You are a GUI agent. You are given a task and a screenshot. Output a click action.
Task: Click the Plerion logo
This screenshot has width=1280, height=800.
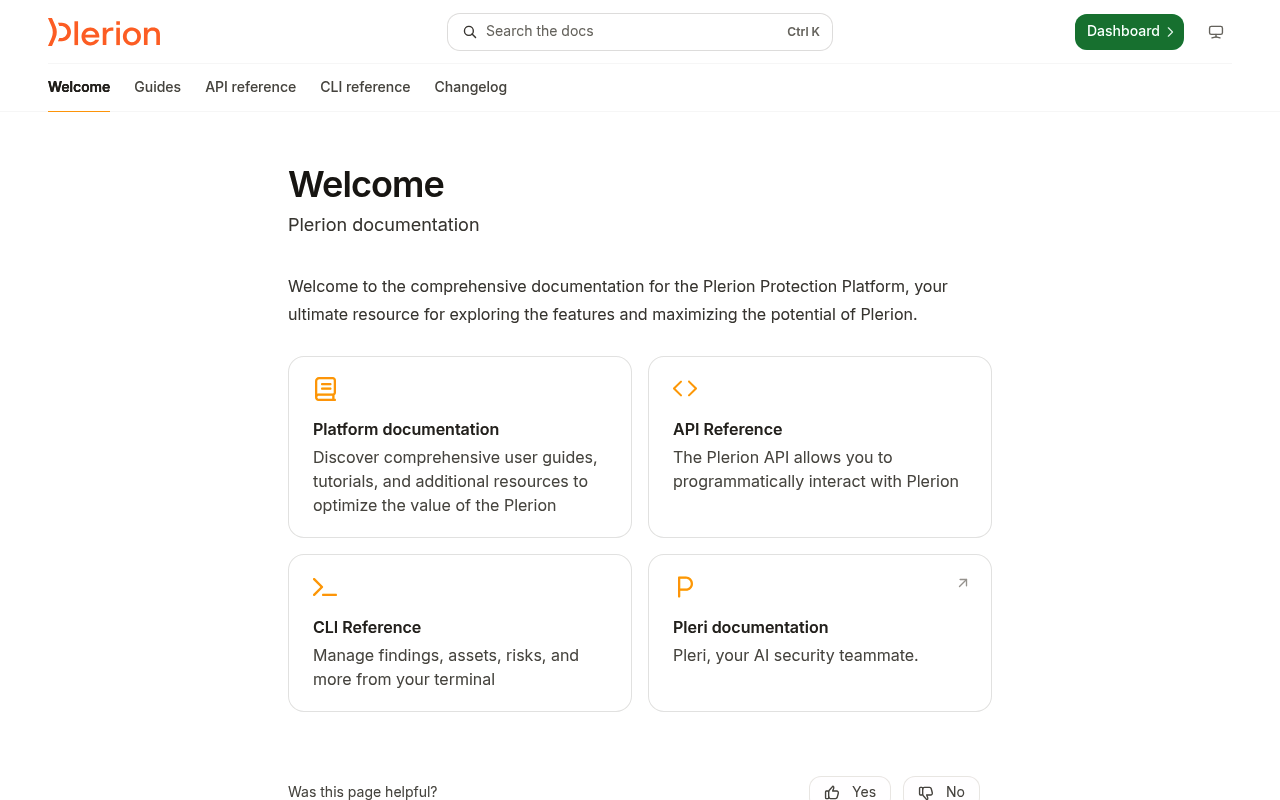[x=104, y=32]
